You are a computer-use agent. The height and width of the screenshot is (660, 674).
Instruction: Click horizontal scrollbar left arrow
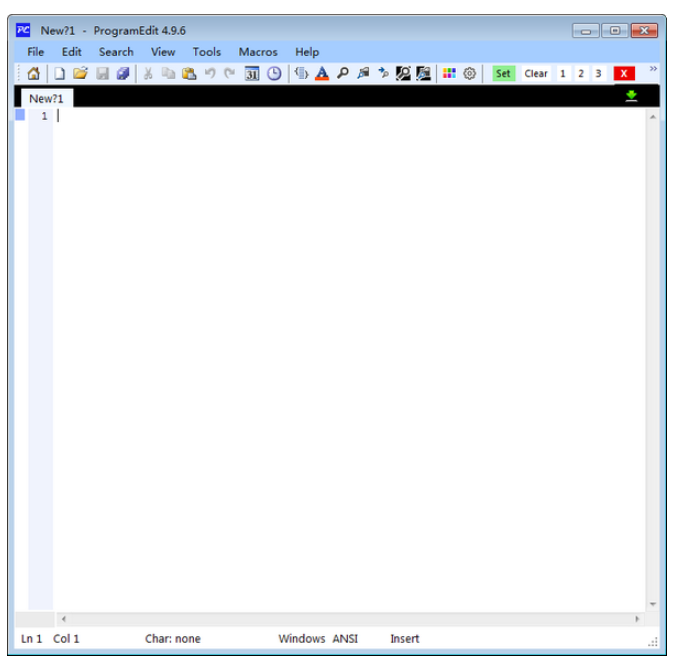(64, 619)
